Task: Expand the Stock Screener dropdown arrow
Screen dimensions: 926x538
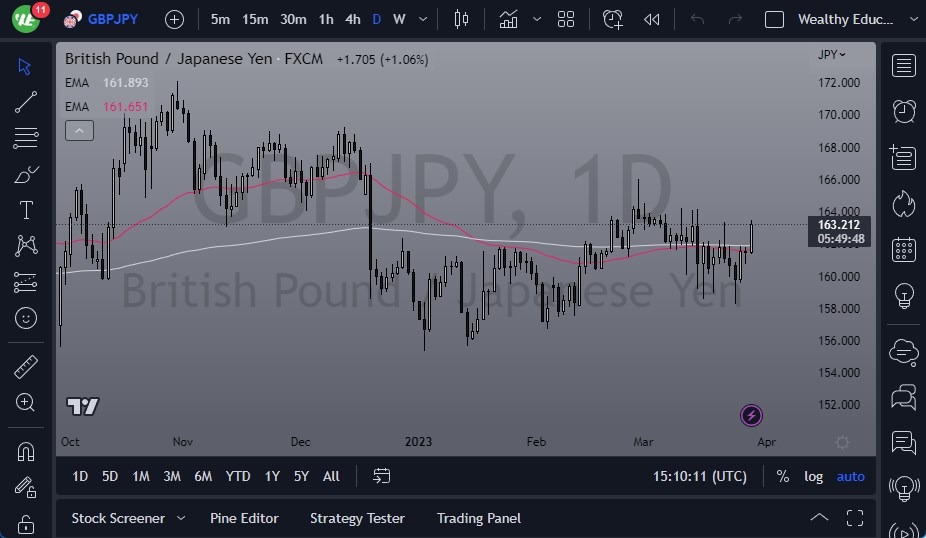Action: 181,518
